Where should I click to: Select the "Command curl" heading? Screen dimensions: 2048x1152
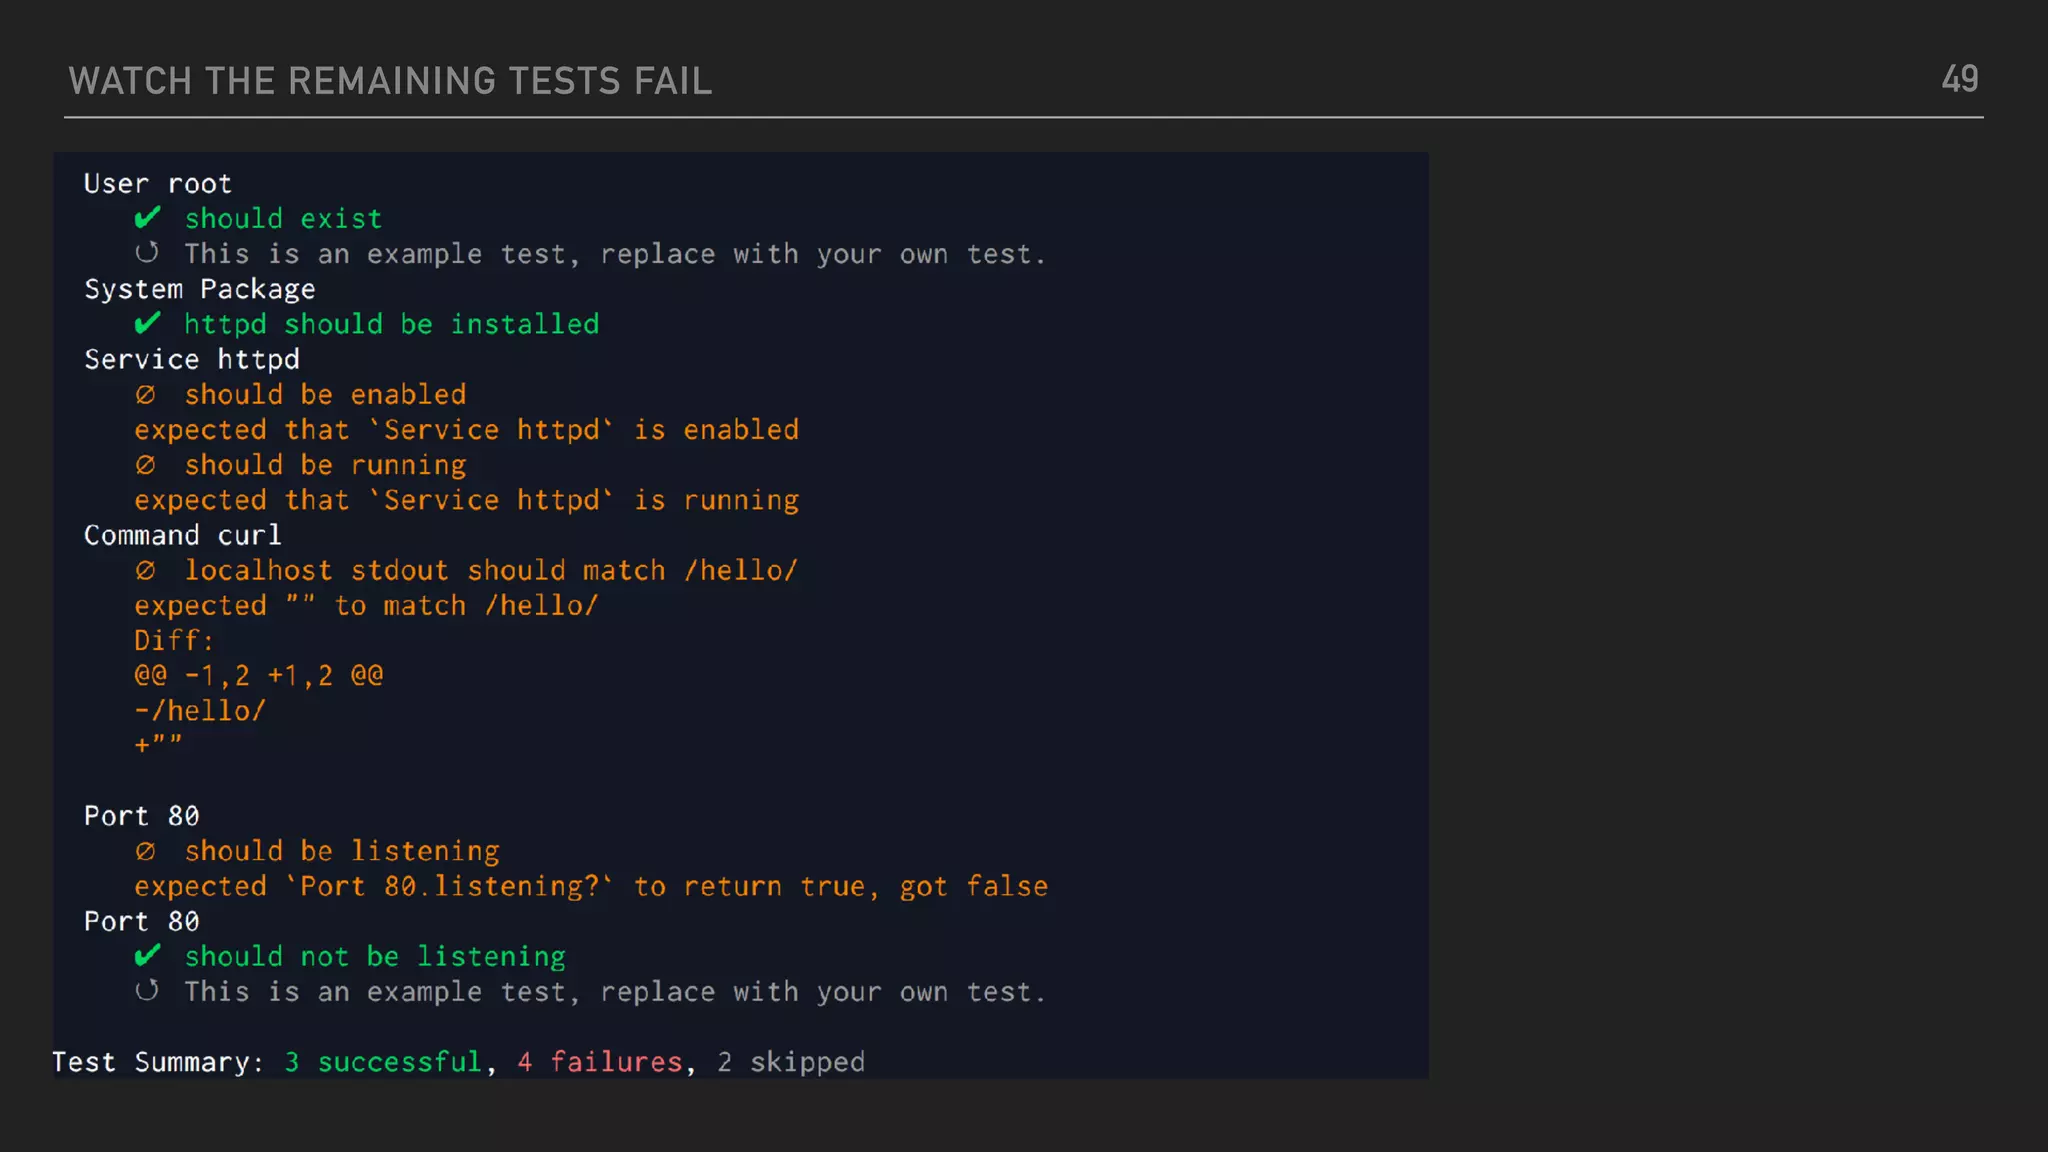point(183,536)
